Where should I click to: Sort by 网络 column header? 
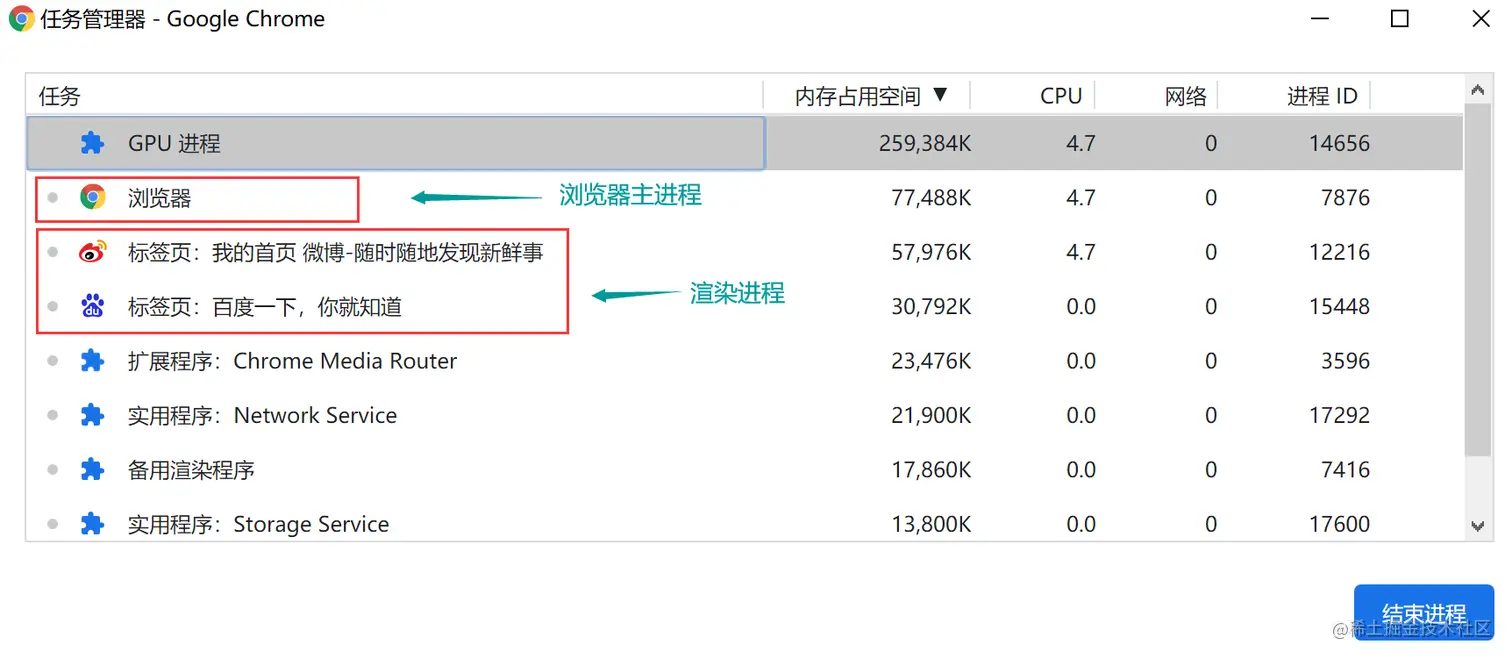(x=1185, y=96)
